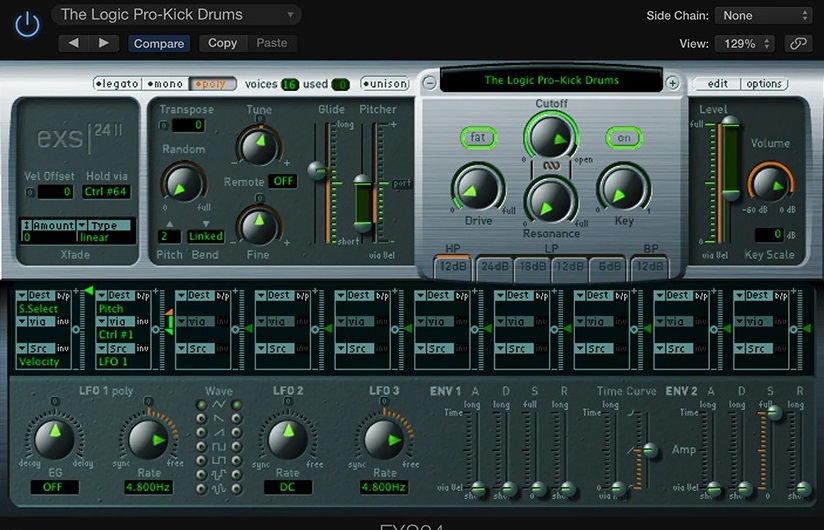824x530 pixels.
Task: Toggle the filter on button
Action: pyautogui.click(x=624, y=138)
